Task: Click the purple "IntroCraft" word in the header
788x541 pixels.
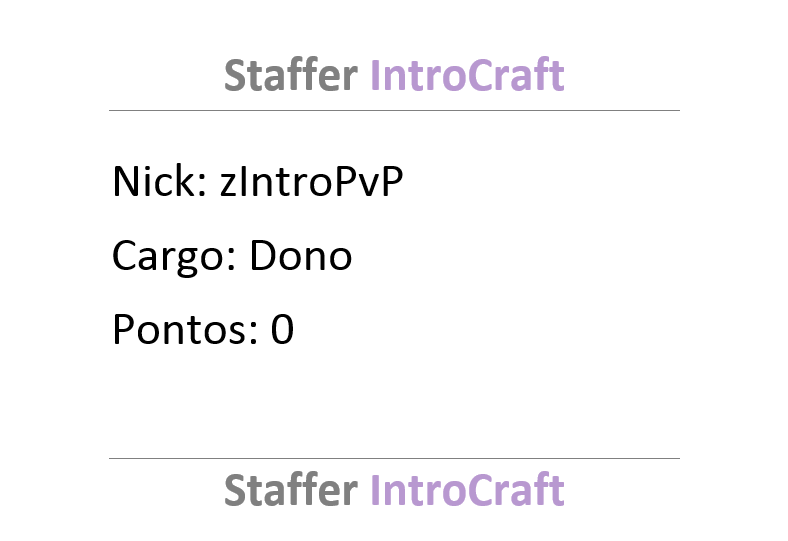Action: click(467, 75)
